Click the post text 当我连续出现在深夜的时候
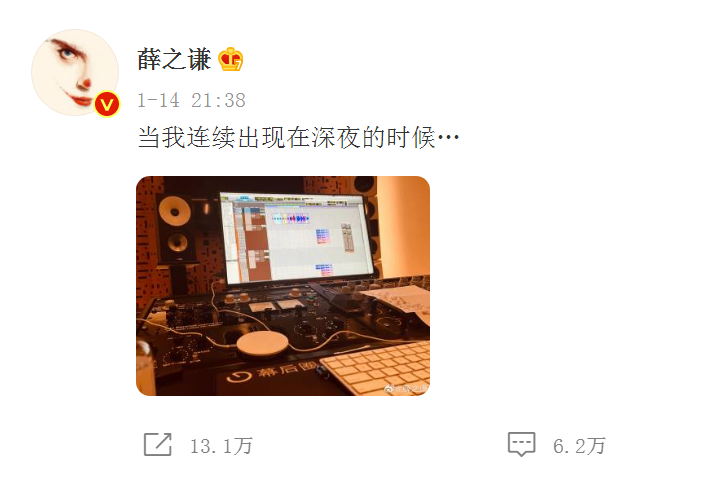The image size is (709, 480). 287,137
